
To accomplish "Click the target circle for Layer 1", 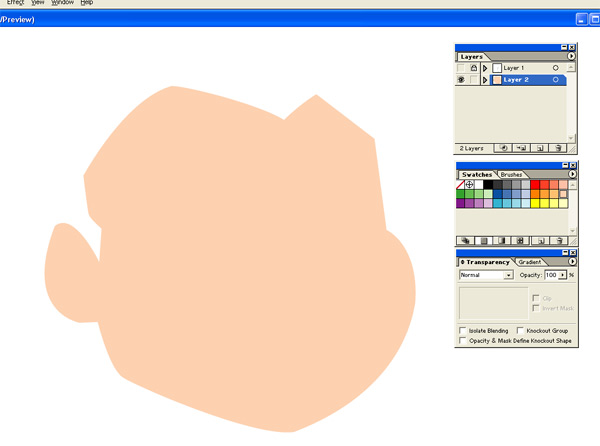I will 555,68.
